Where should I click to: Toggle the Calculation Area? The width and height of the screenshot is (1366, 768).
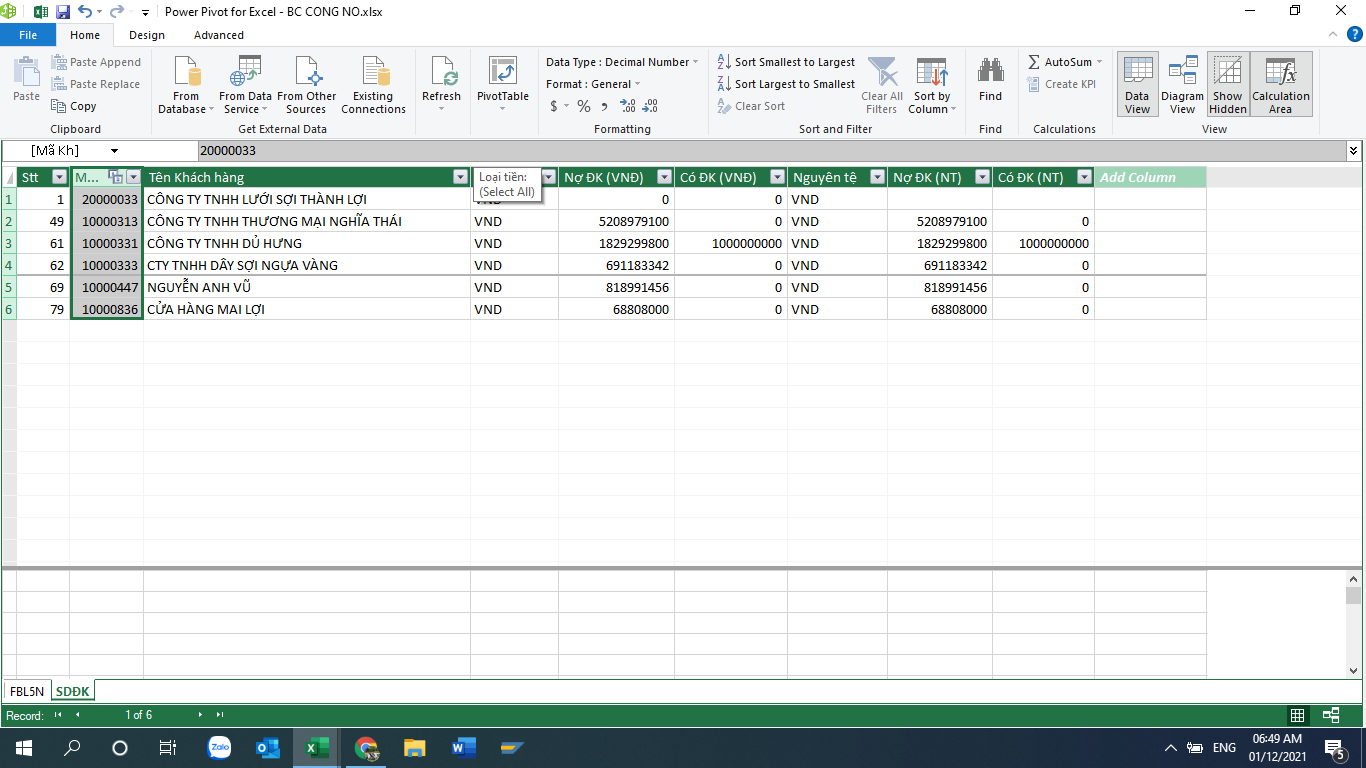pos(1280,84)
